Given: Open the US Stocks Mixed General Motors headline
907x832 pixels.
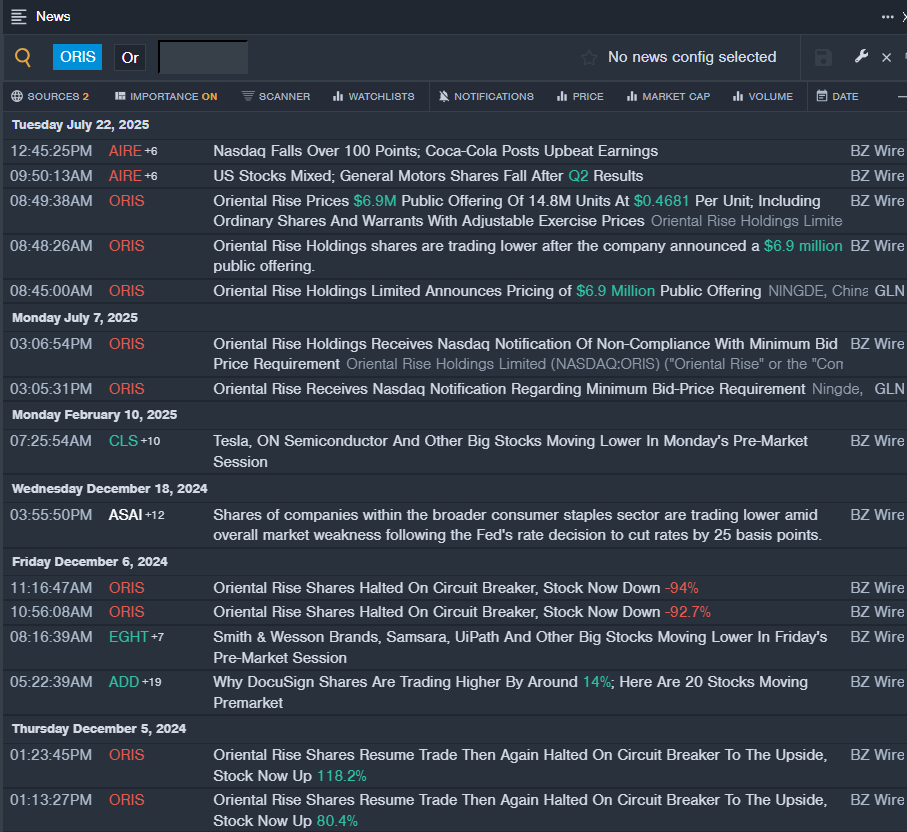Looking at the screenshot, I should (428, 176).
